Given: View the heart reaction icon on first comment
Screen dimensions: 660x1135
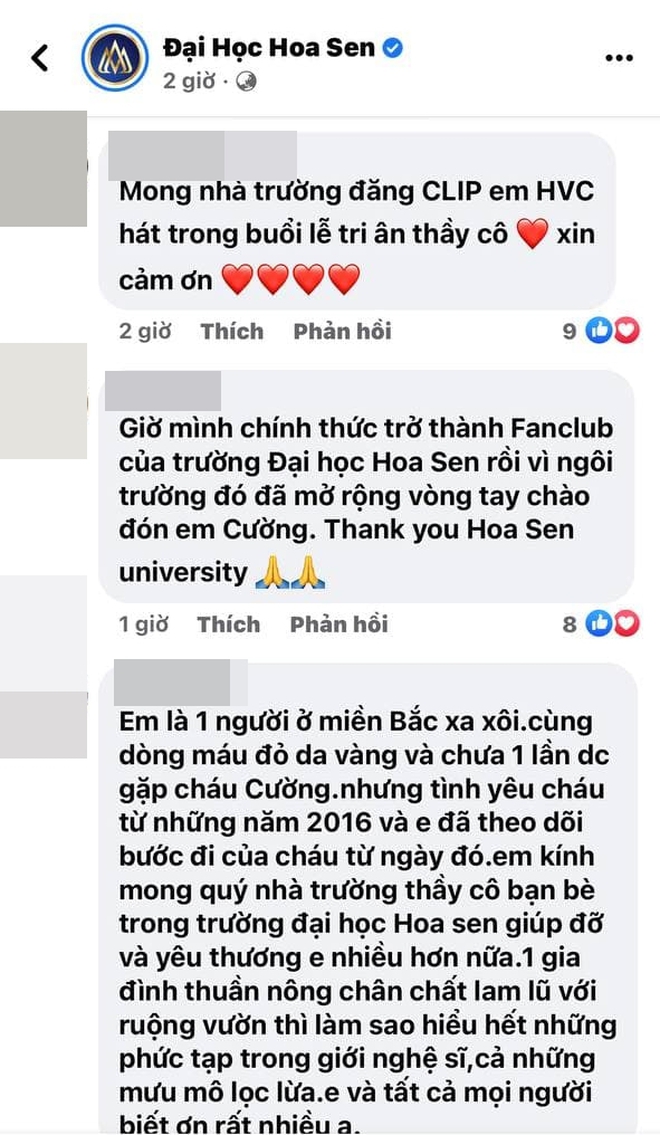Looking at the screenshot, I should (627, 330).
